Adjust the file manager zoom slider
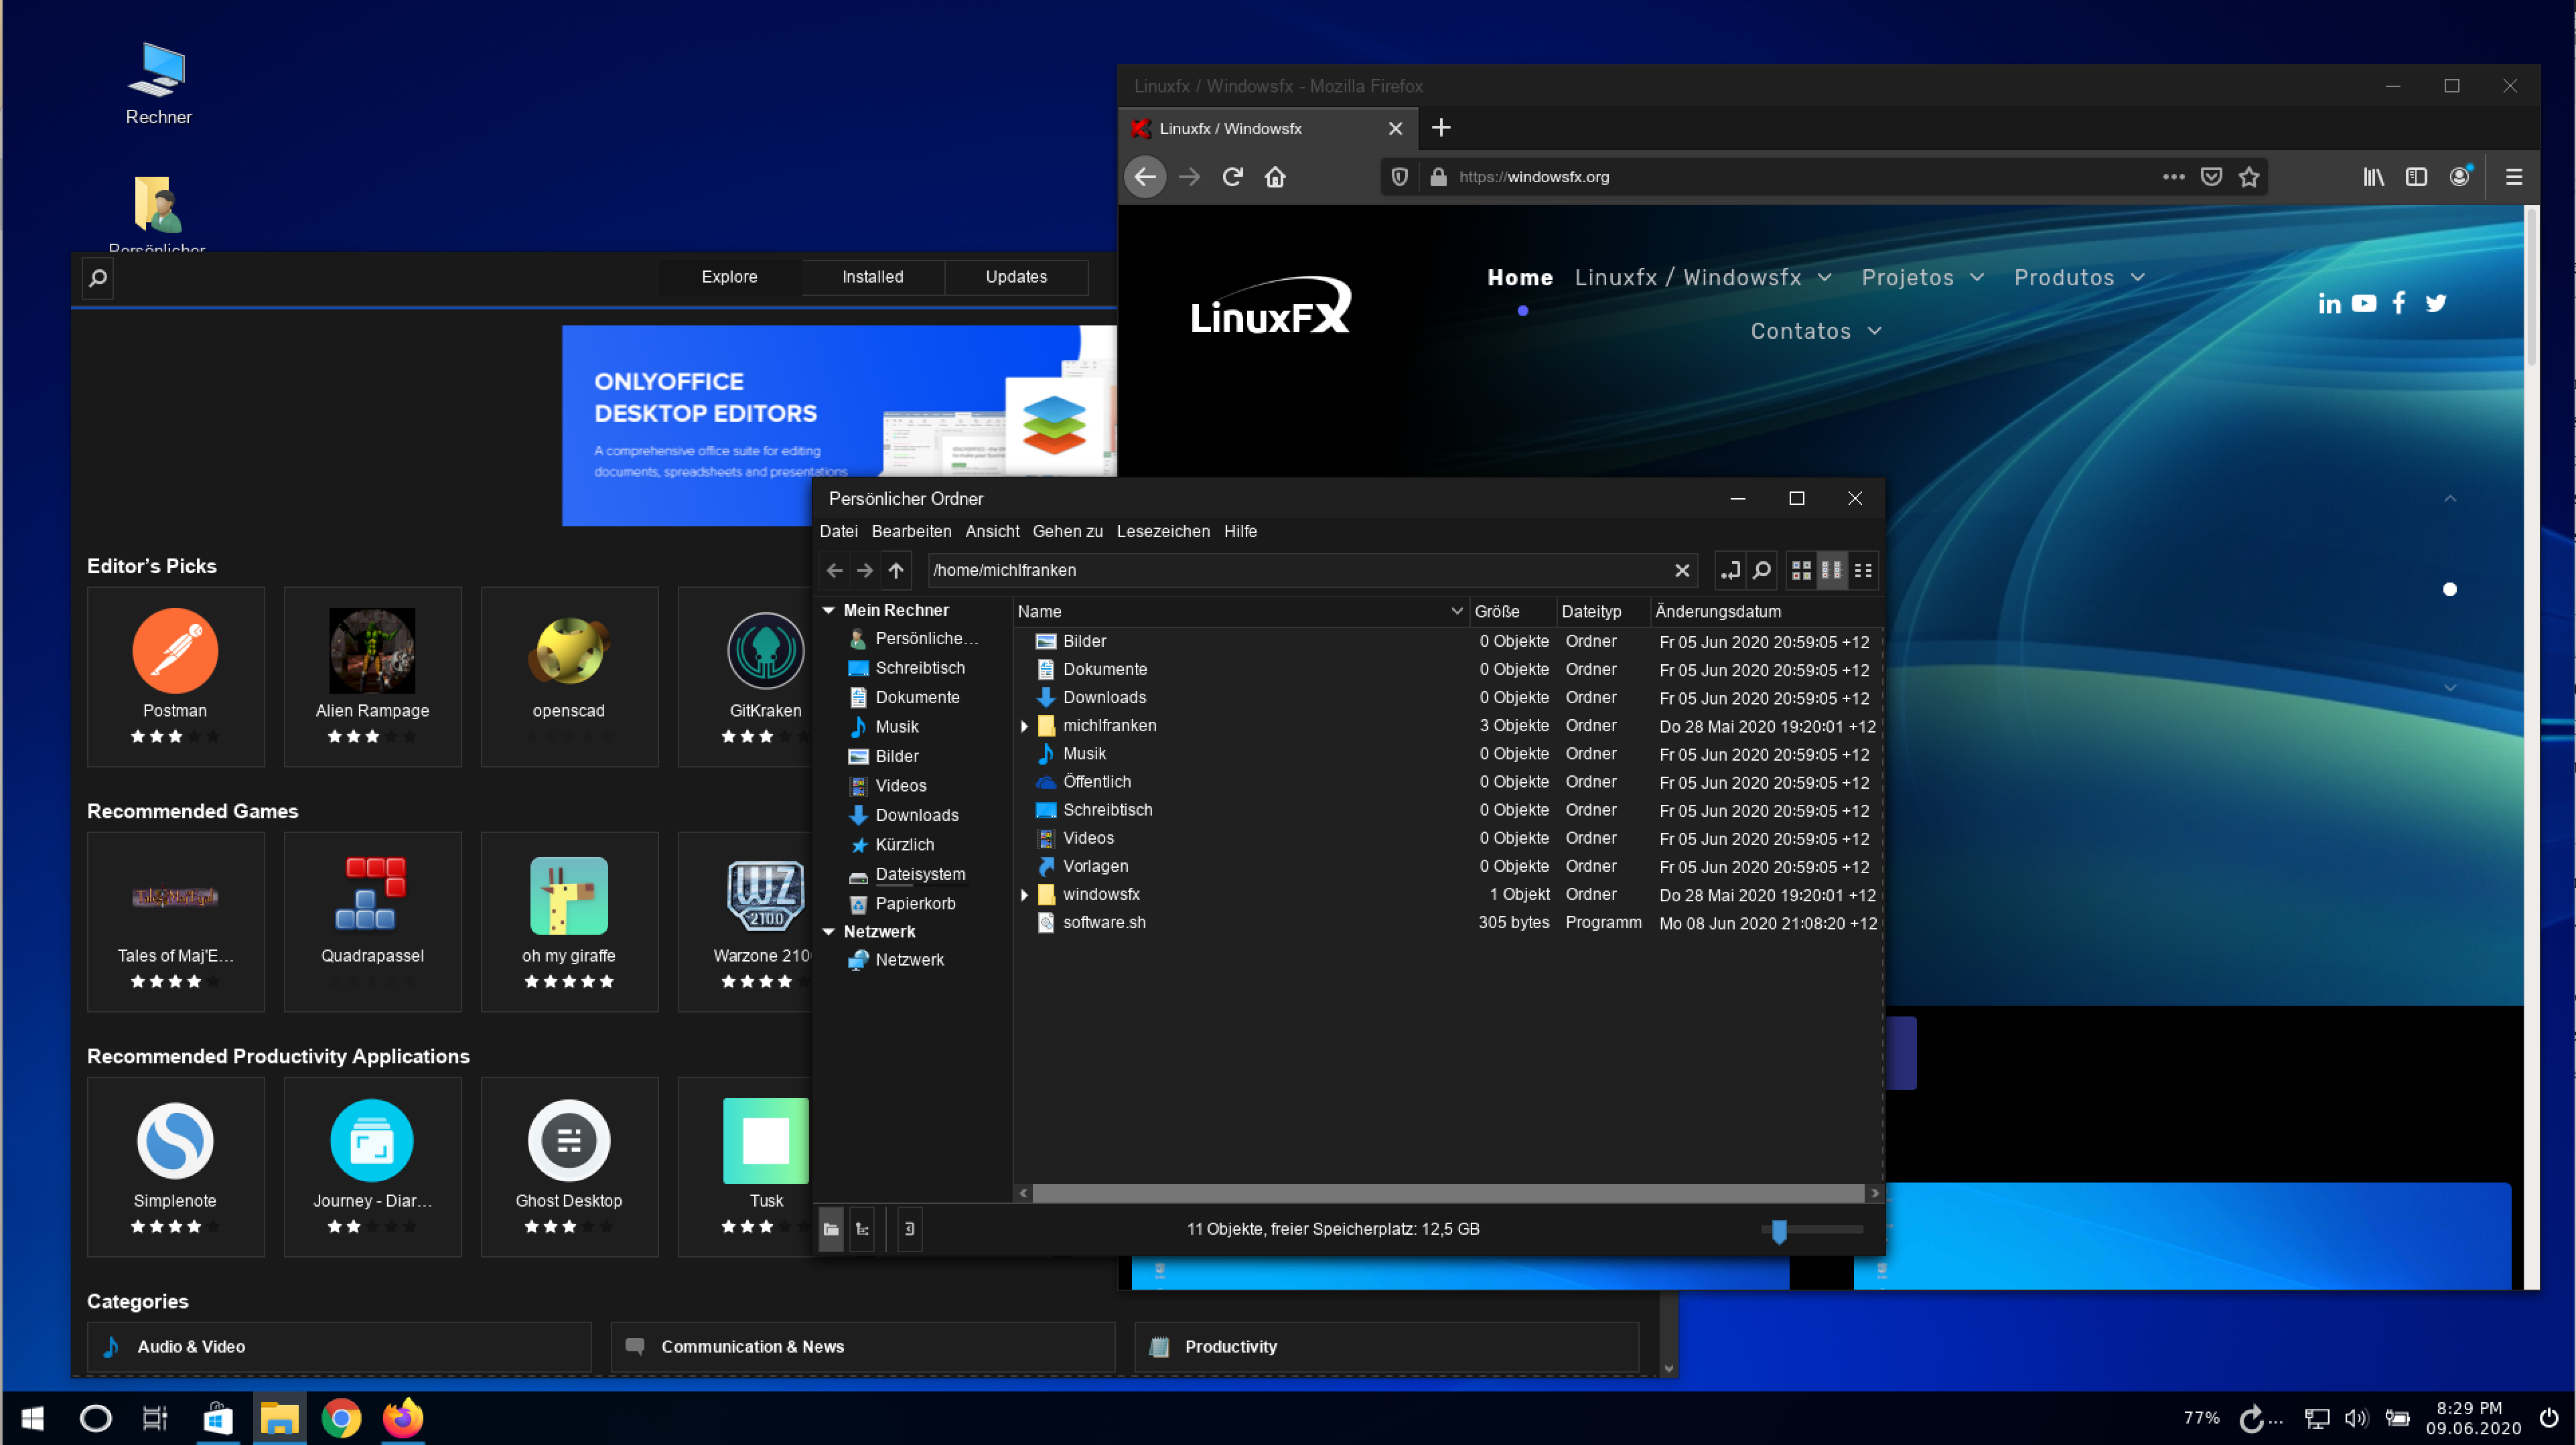The image size is (2576, 1445). (x=1779, y=1230)
